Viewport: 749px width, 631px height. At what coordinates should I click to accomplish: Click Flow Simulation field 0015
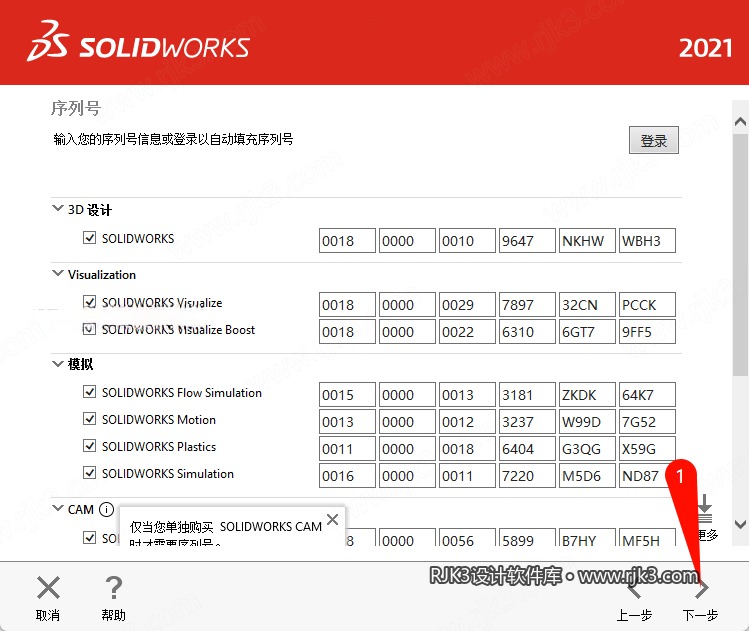coord(347,395)
